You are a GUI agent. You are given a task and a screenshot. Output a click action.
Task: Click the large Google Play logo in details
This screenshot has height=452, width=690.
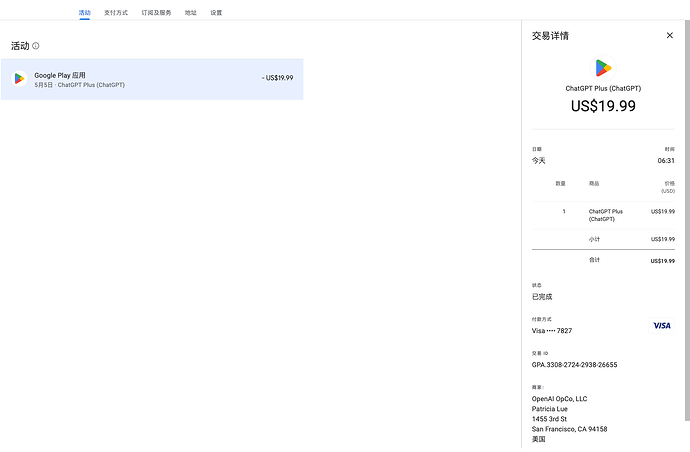pyautogui.click(x=603, y=68)
